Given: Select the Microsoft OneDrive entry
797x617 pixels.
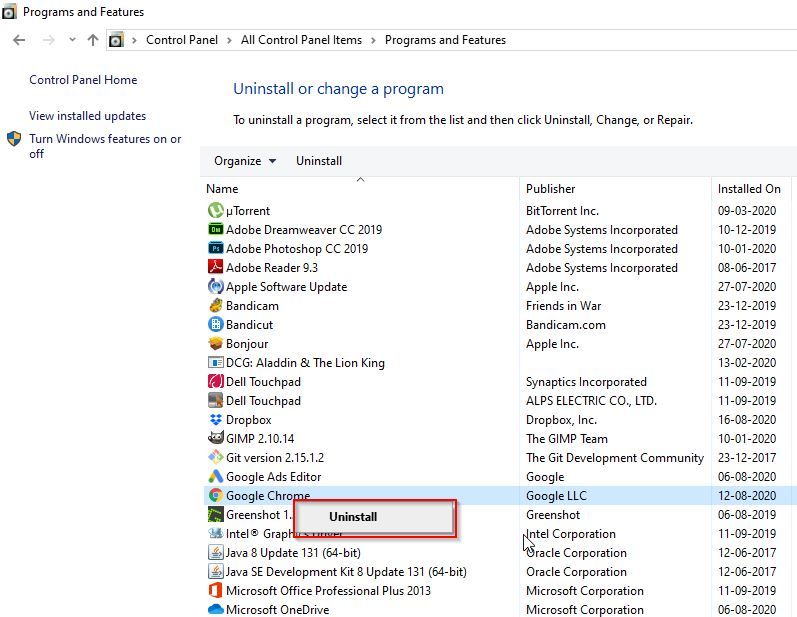Looking at the screenshot, I should pos(278,609).
